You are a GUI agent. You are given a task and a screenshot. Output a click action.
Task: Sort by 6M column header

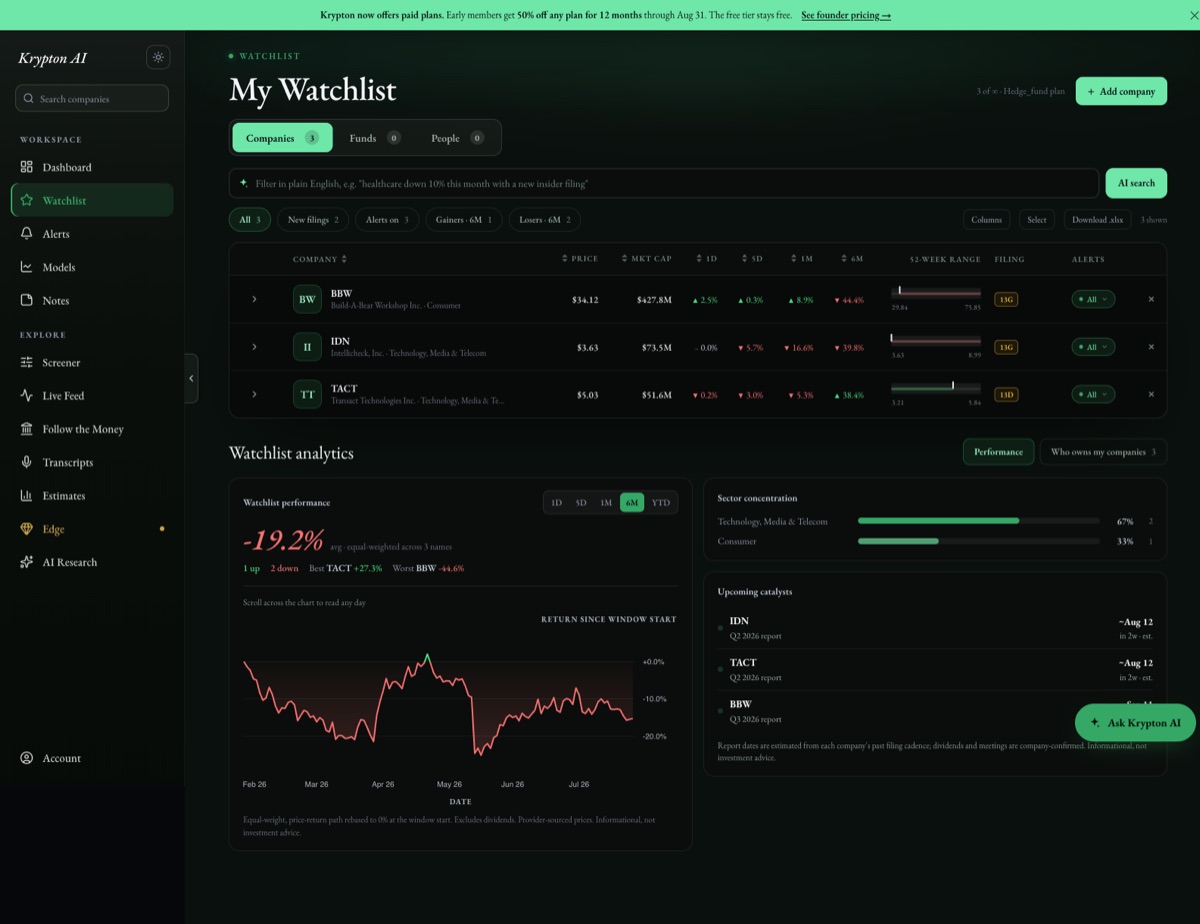(852, 259)
